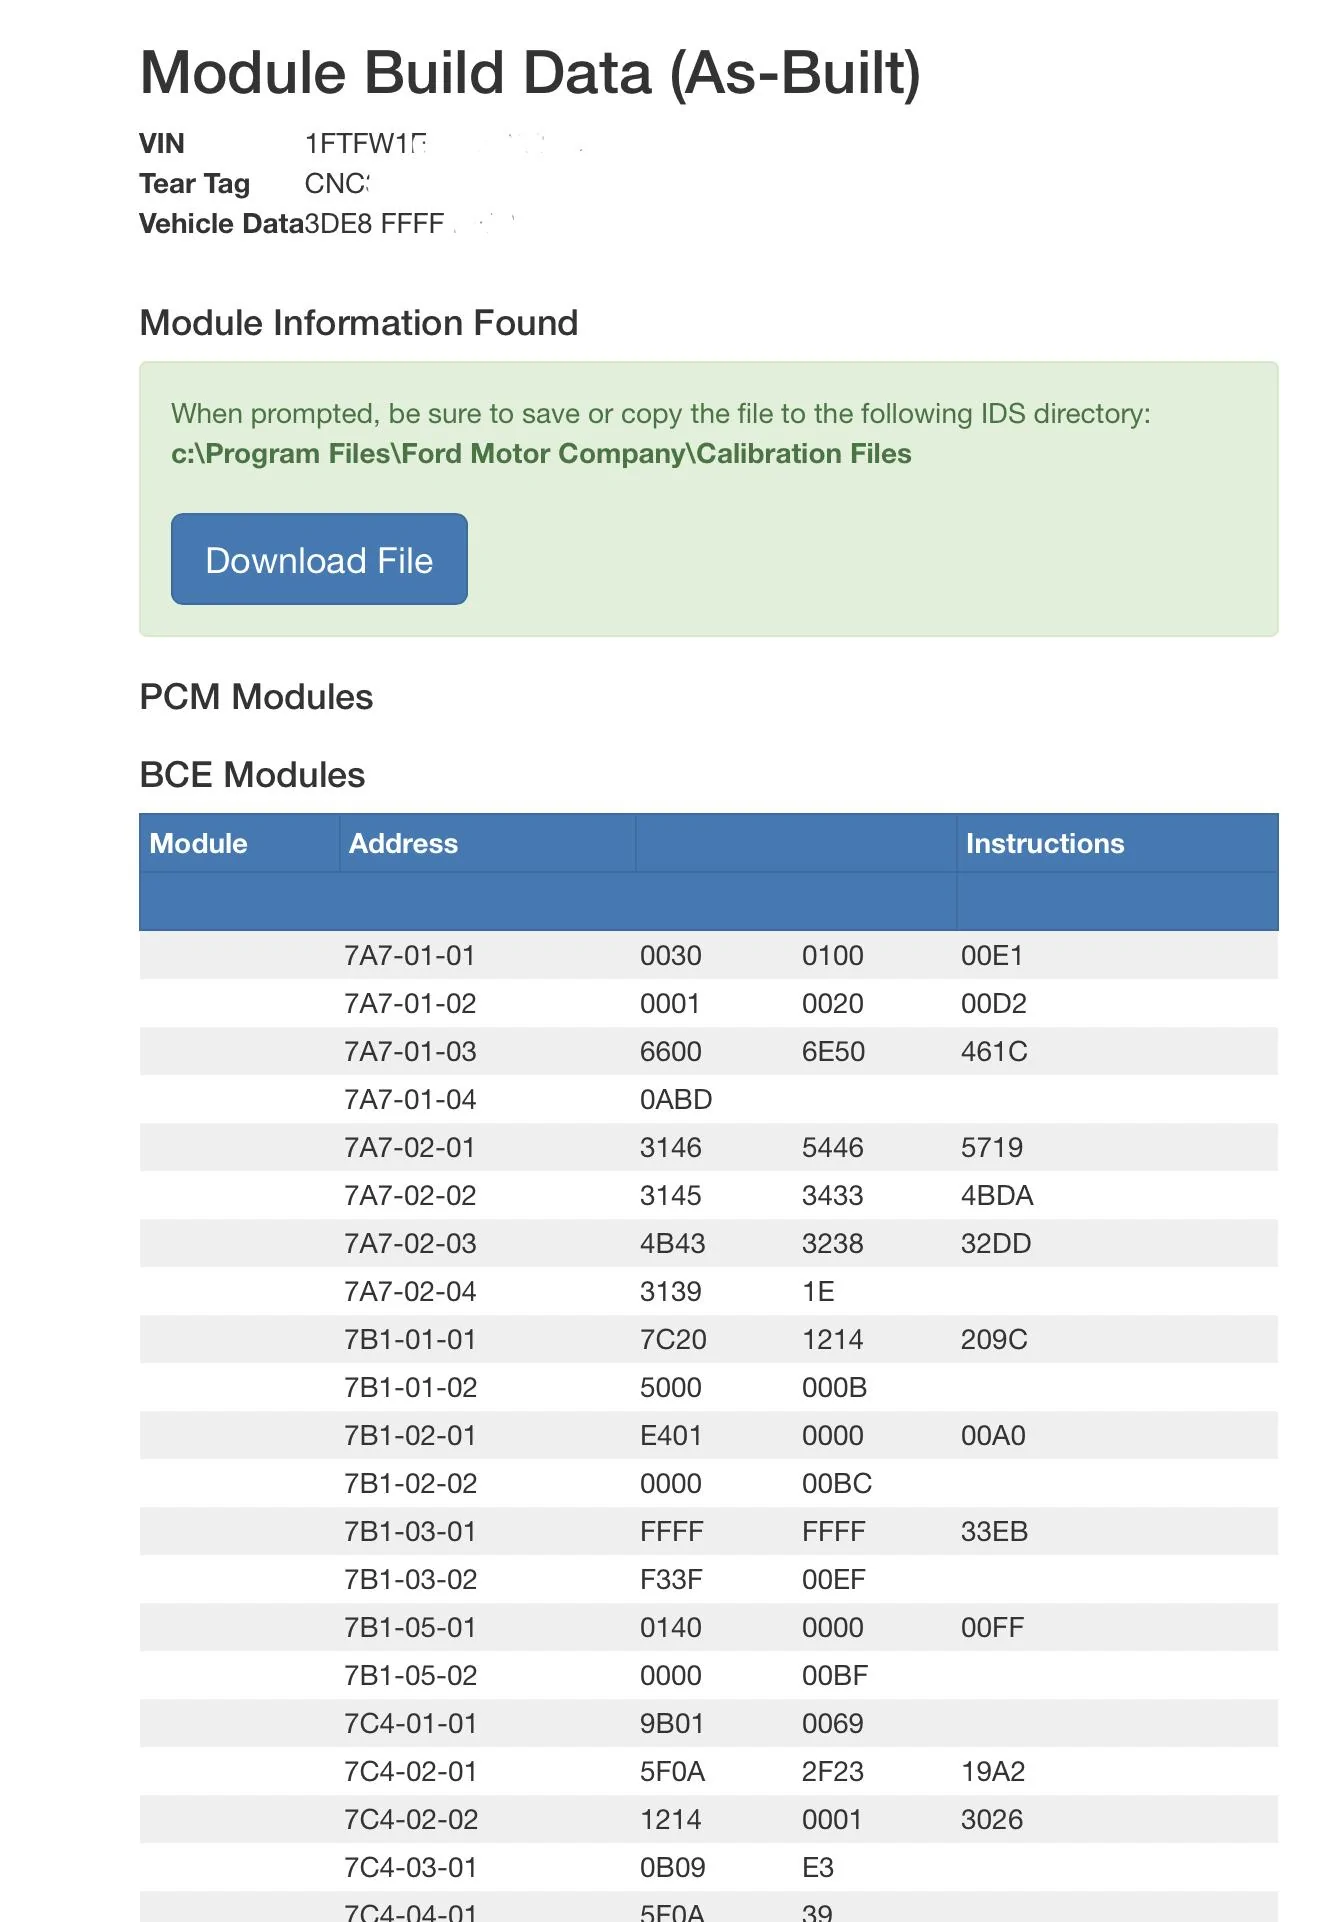
Task: Select the FFFF value in row 7B1-03-01
Action: point(672,1531)
